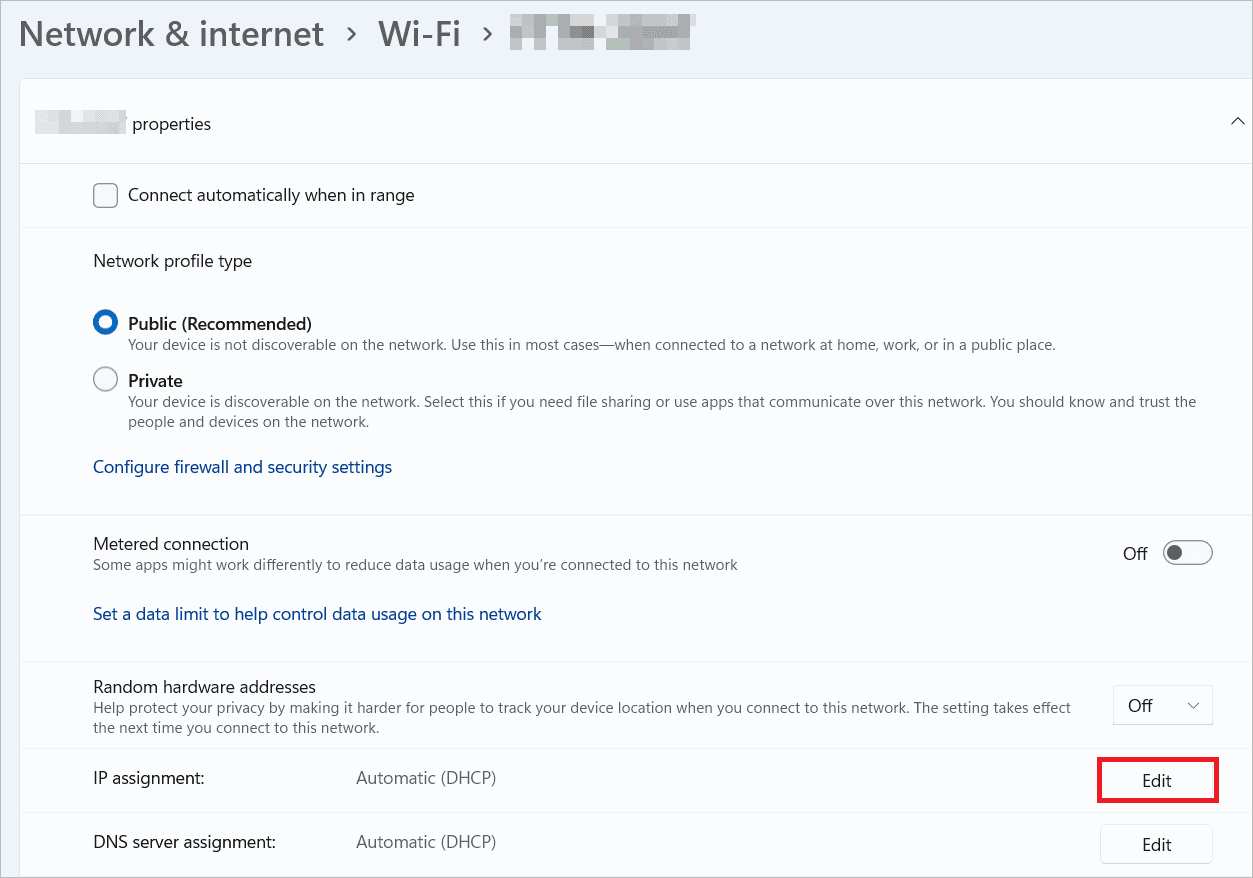
Task: Click the Metered connection heading
Action: 171,544
